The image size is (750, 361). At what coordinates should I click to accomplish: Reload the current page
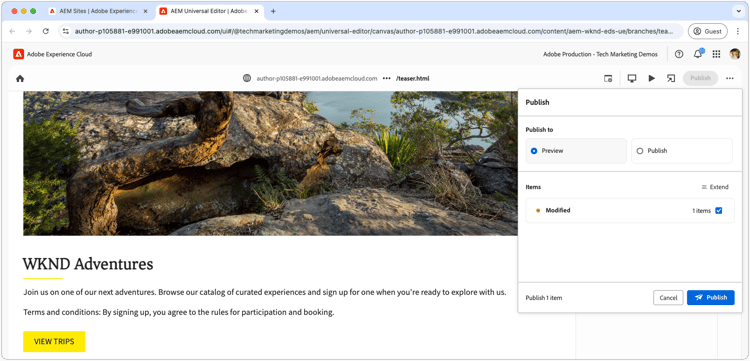pyautogui.click(x=45, y=31)
